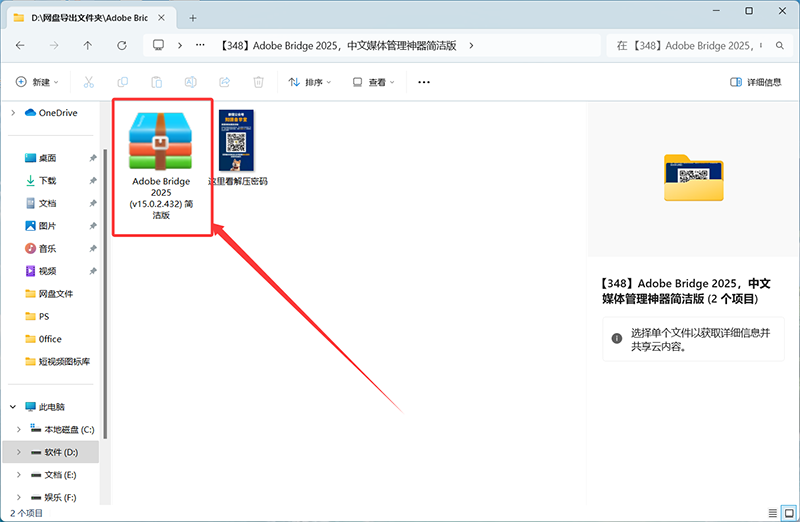Viewport: 800px width, 522px height.
Task: Open 桌面 (Desktop) in the sidebar
Action: tap(41, 158)
